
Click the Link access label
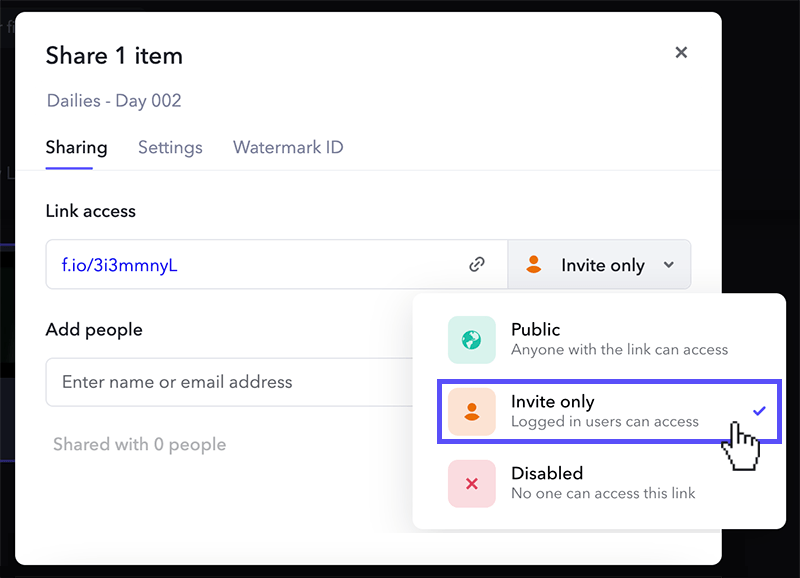coord(90,211)
